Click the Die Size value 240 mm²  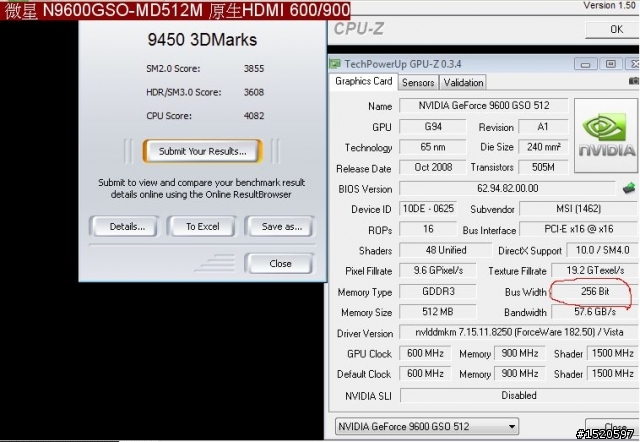(x=543, y=147)
